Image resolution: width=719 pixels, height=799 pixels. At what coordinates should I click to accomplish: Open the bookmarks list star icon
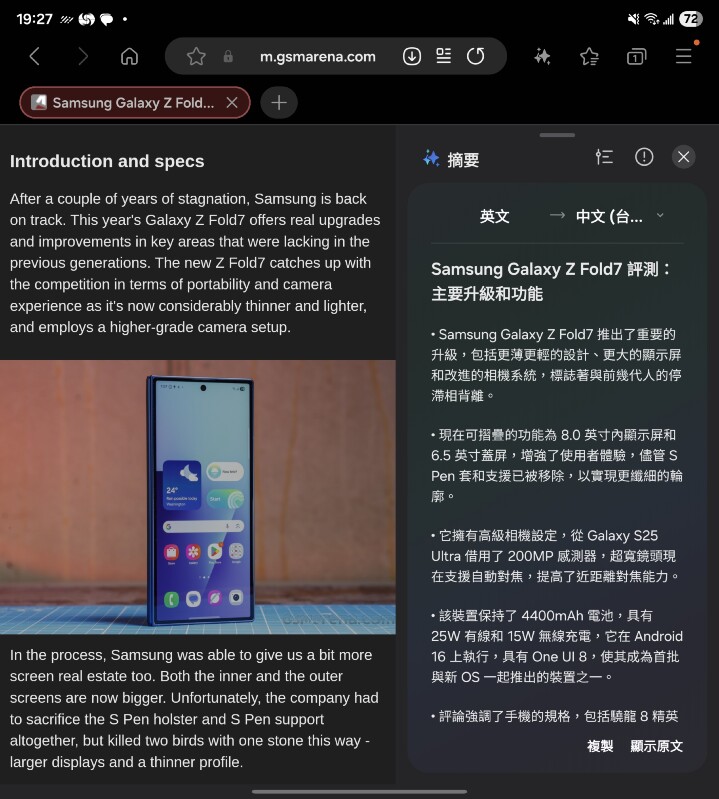point(589,56)
